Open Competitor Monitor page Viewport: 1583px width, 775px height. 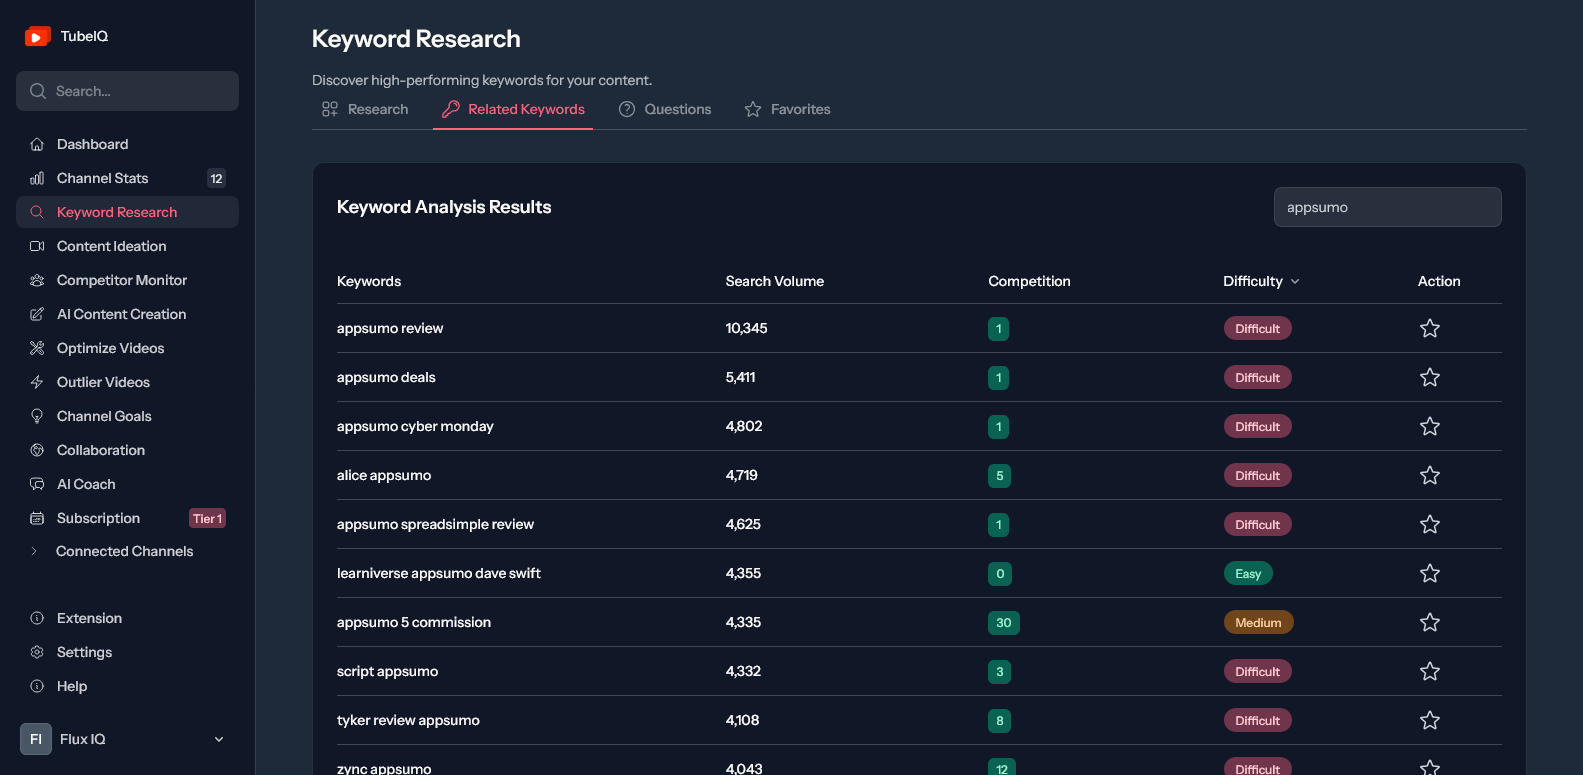127,280
